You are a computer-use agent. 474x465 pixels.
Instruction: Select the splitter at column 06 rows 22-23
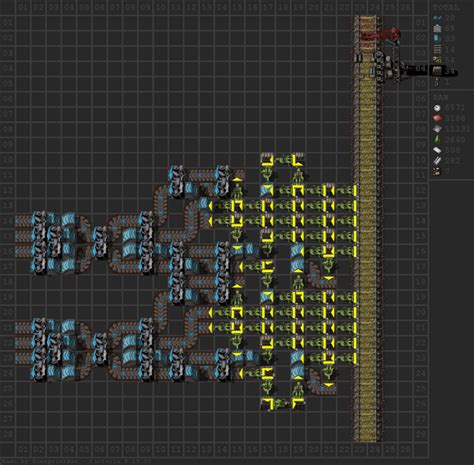[x=99, y=350]
